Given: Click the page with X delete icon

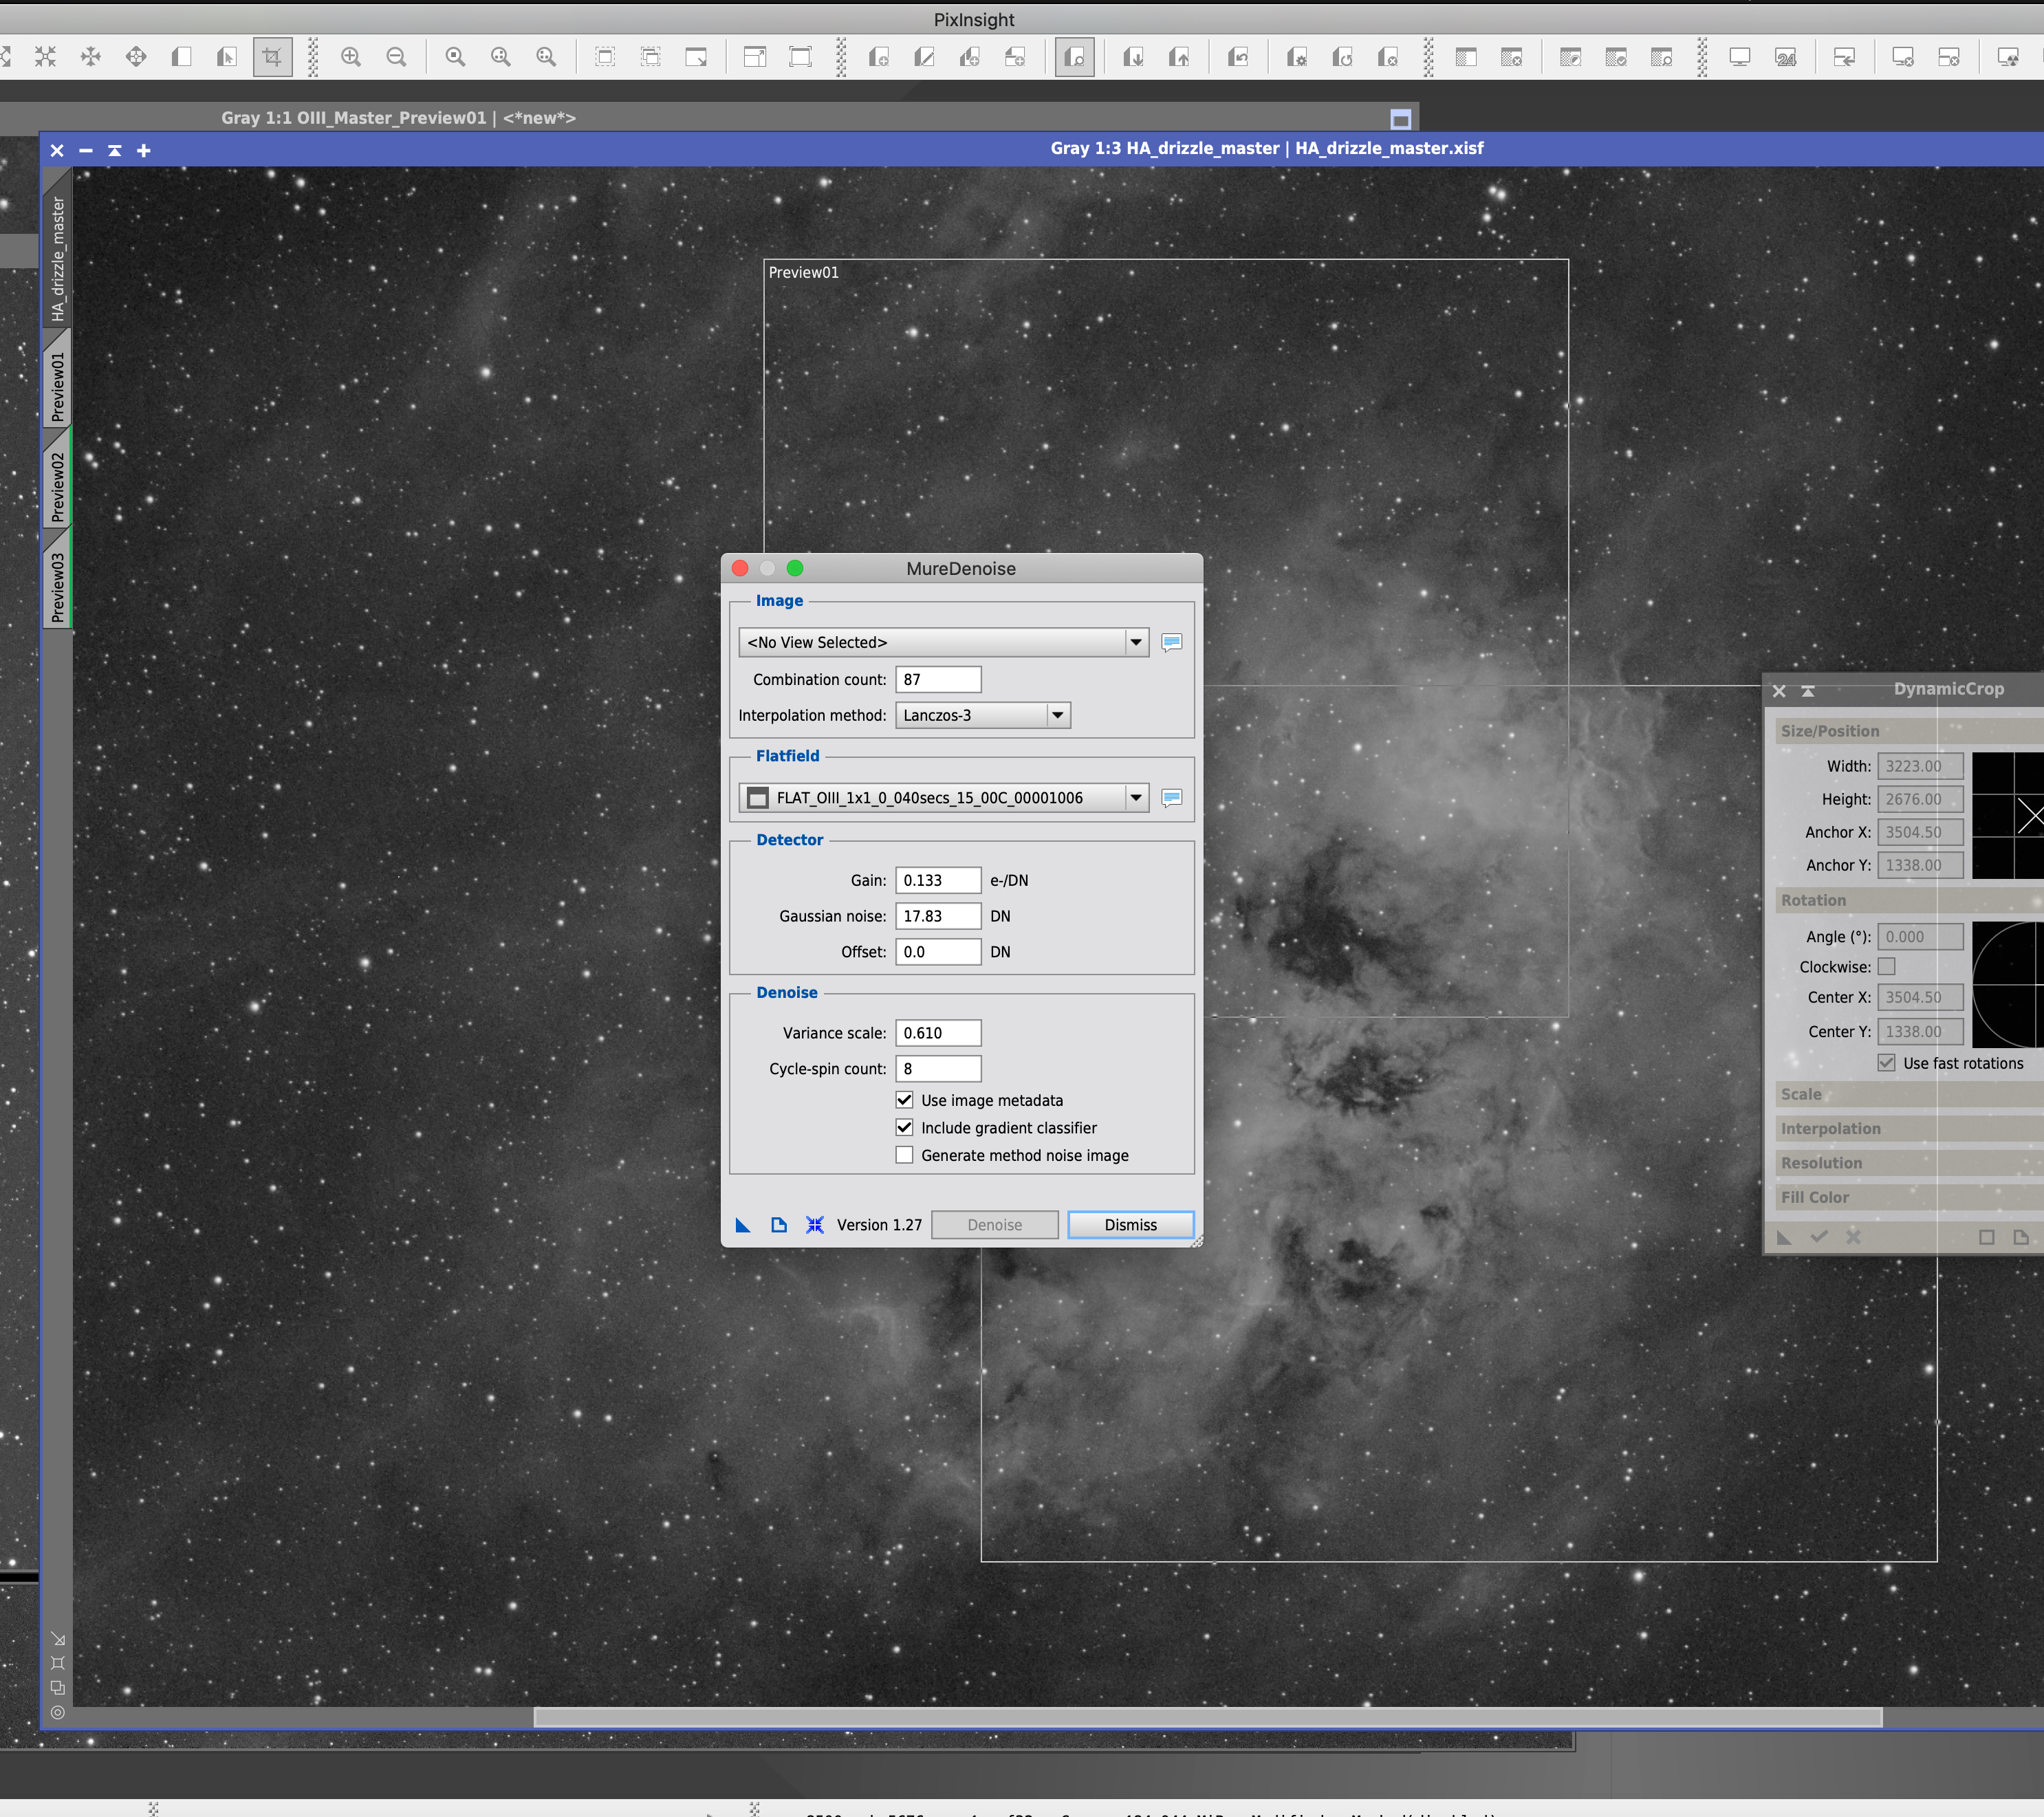Looking at the screenshot, I should click(x=1388, y=57).
